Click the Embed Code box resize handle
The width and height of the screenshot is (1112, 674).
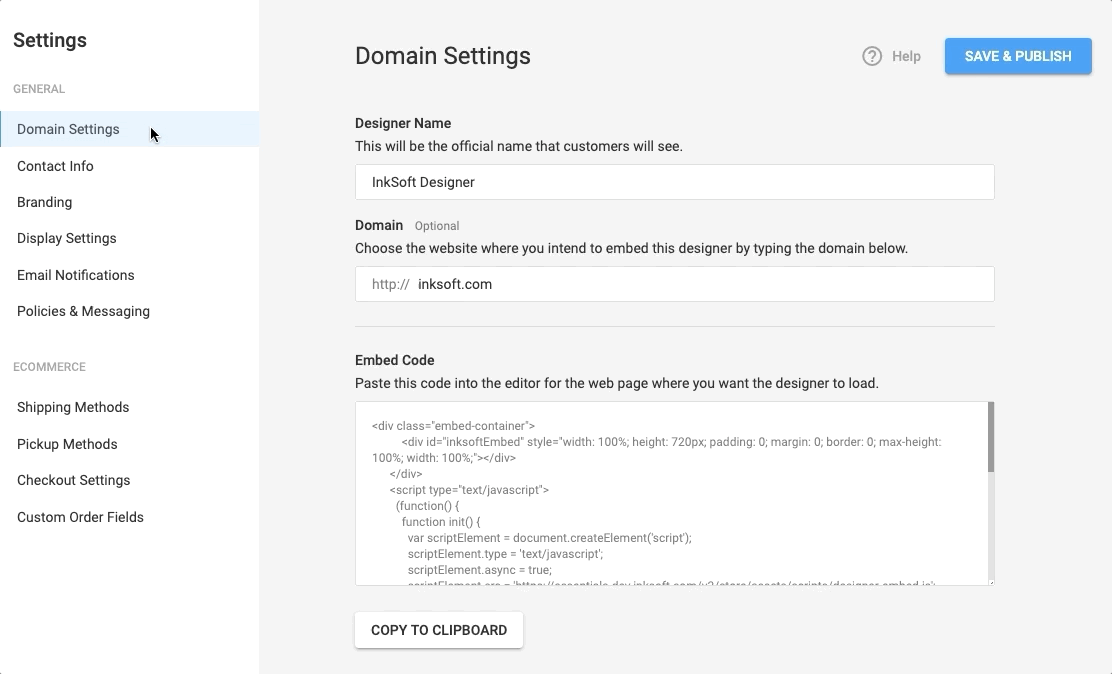click(x=990, y=581)
